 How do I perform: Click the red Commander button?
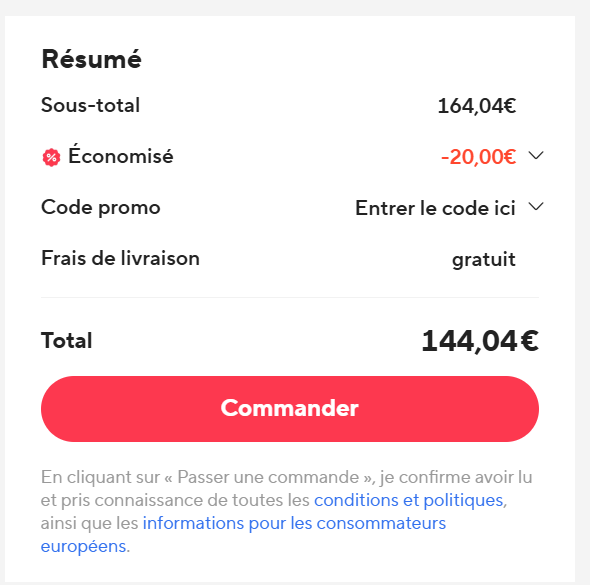click(x=290, y=409)
